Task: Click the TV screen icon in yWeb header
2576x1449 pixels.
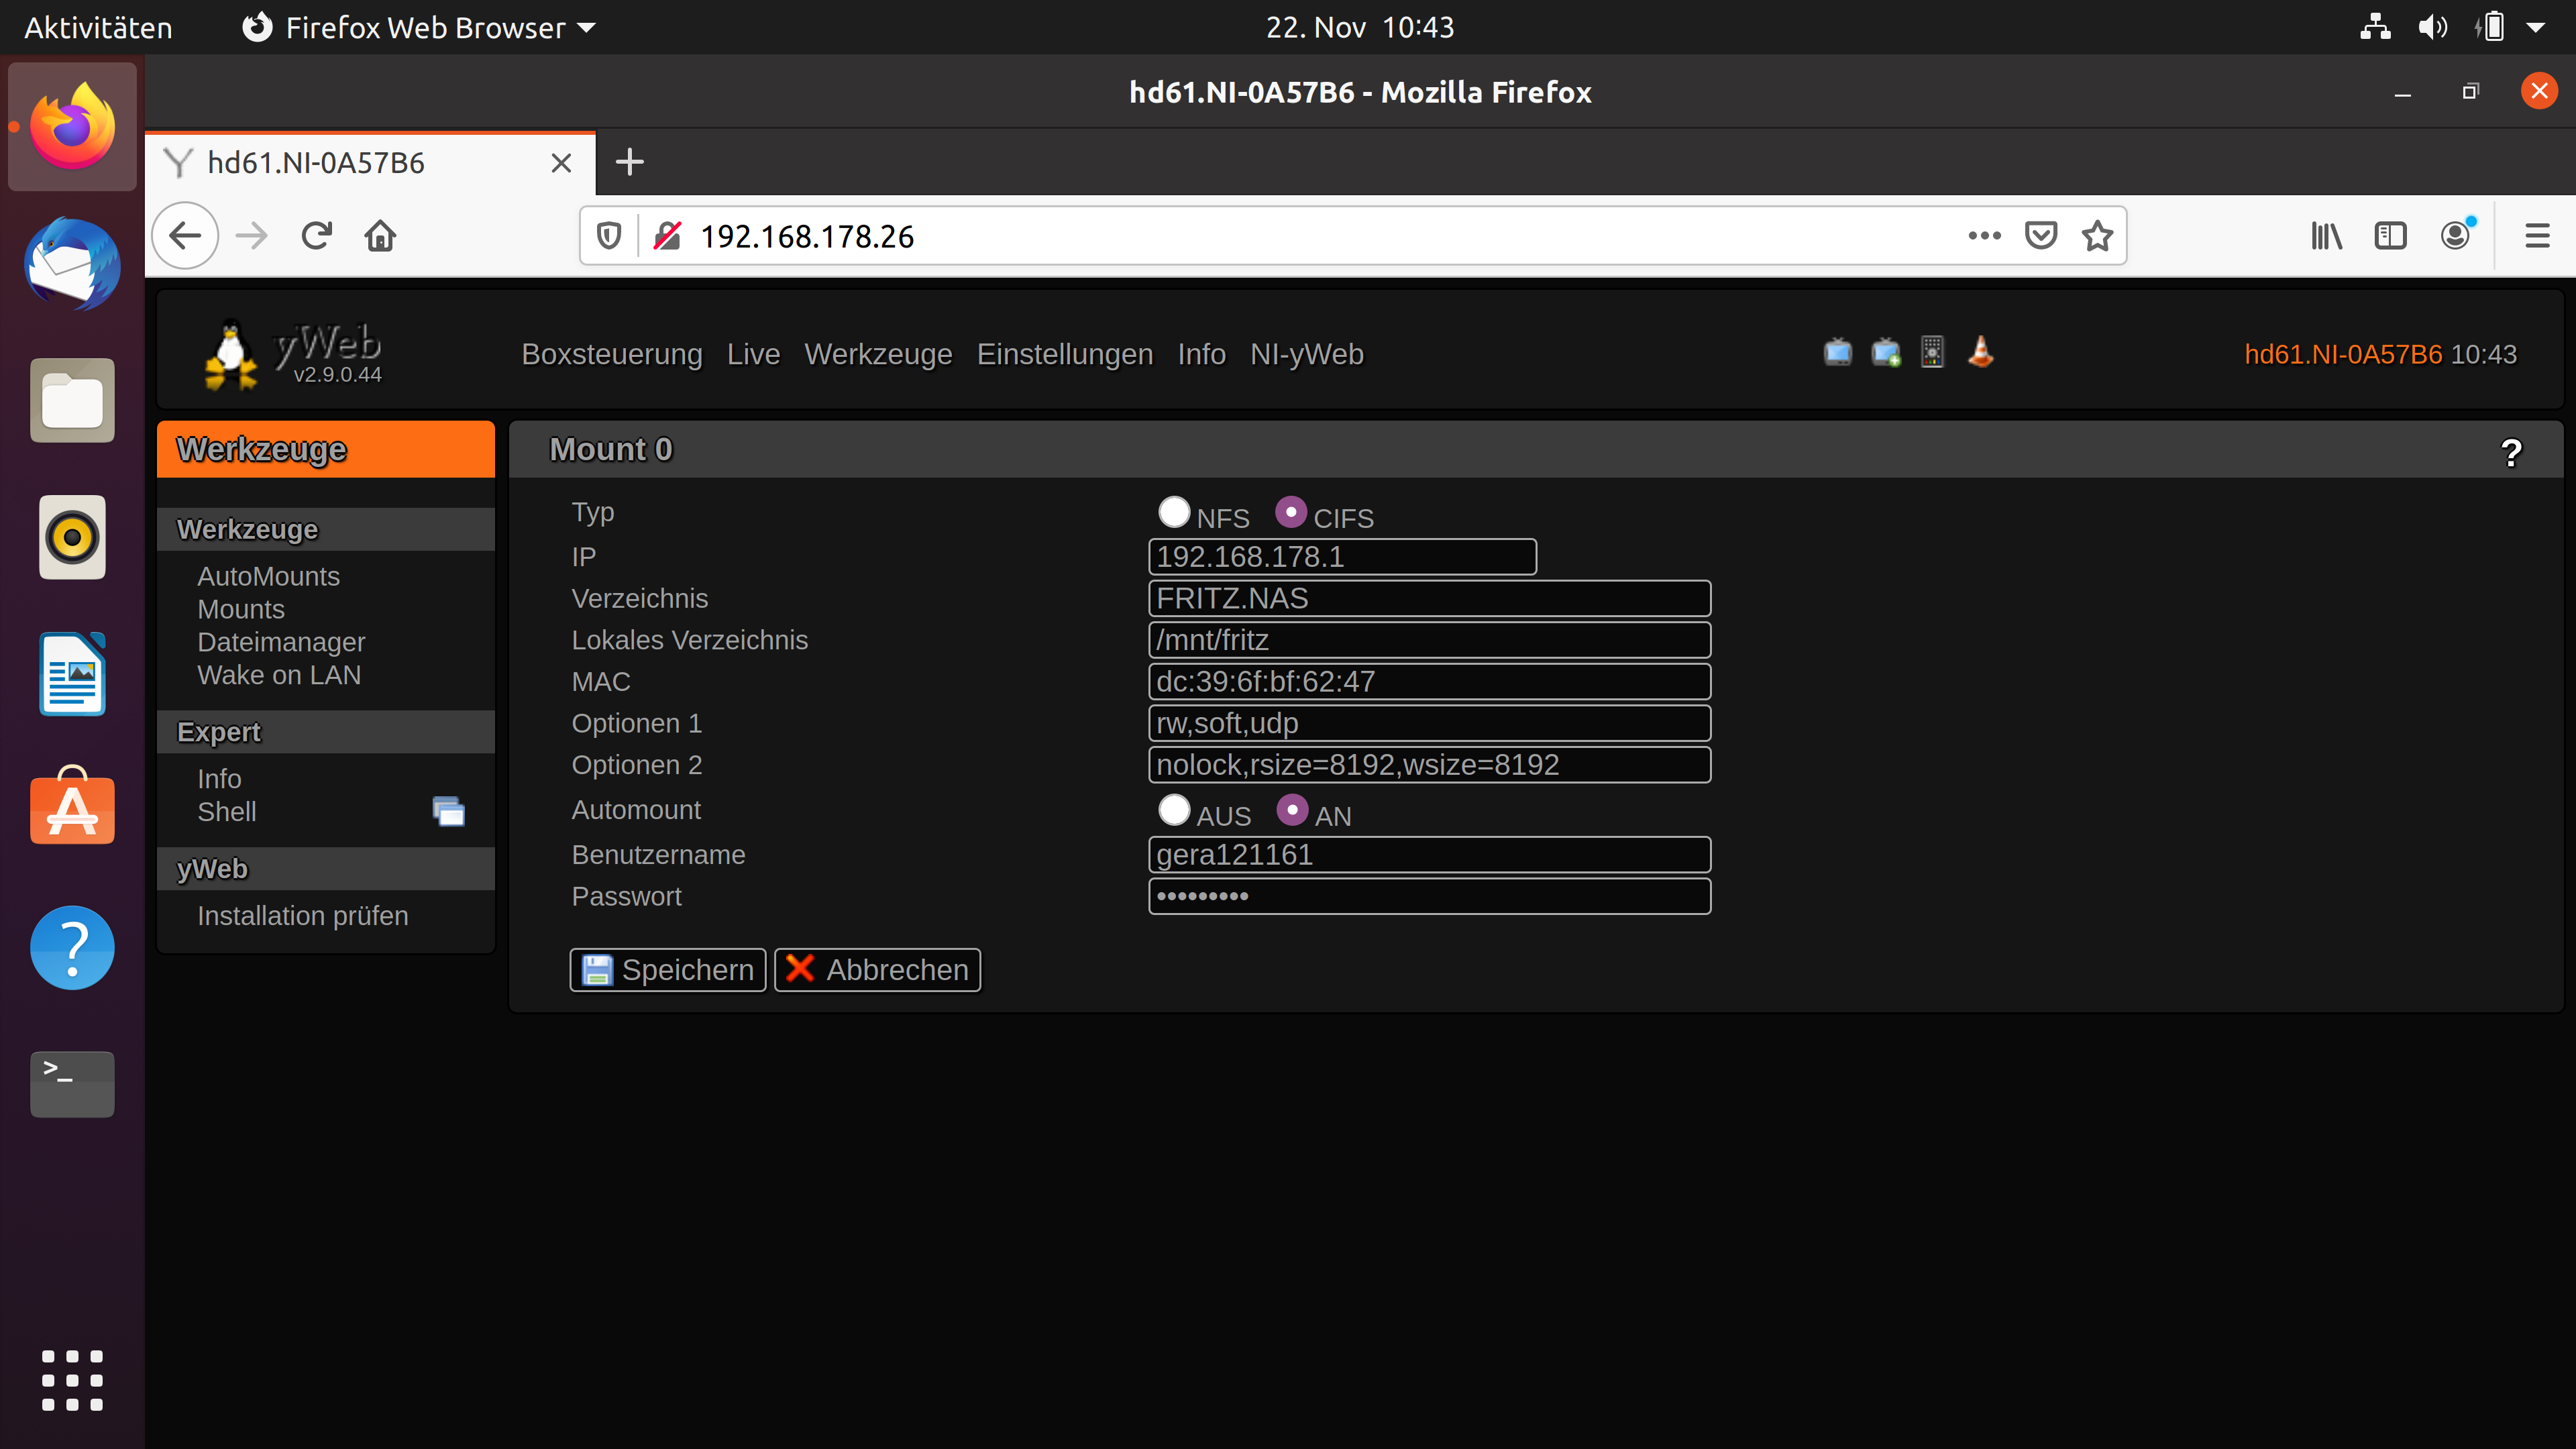Action: click(1837, 353)
